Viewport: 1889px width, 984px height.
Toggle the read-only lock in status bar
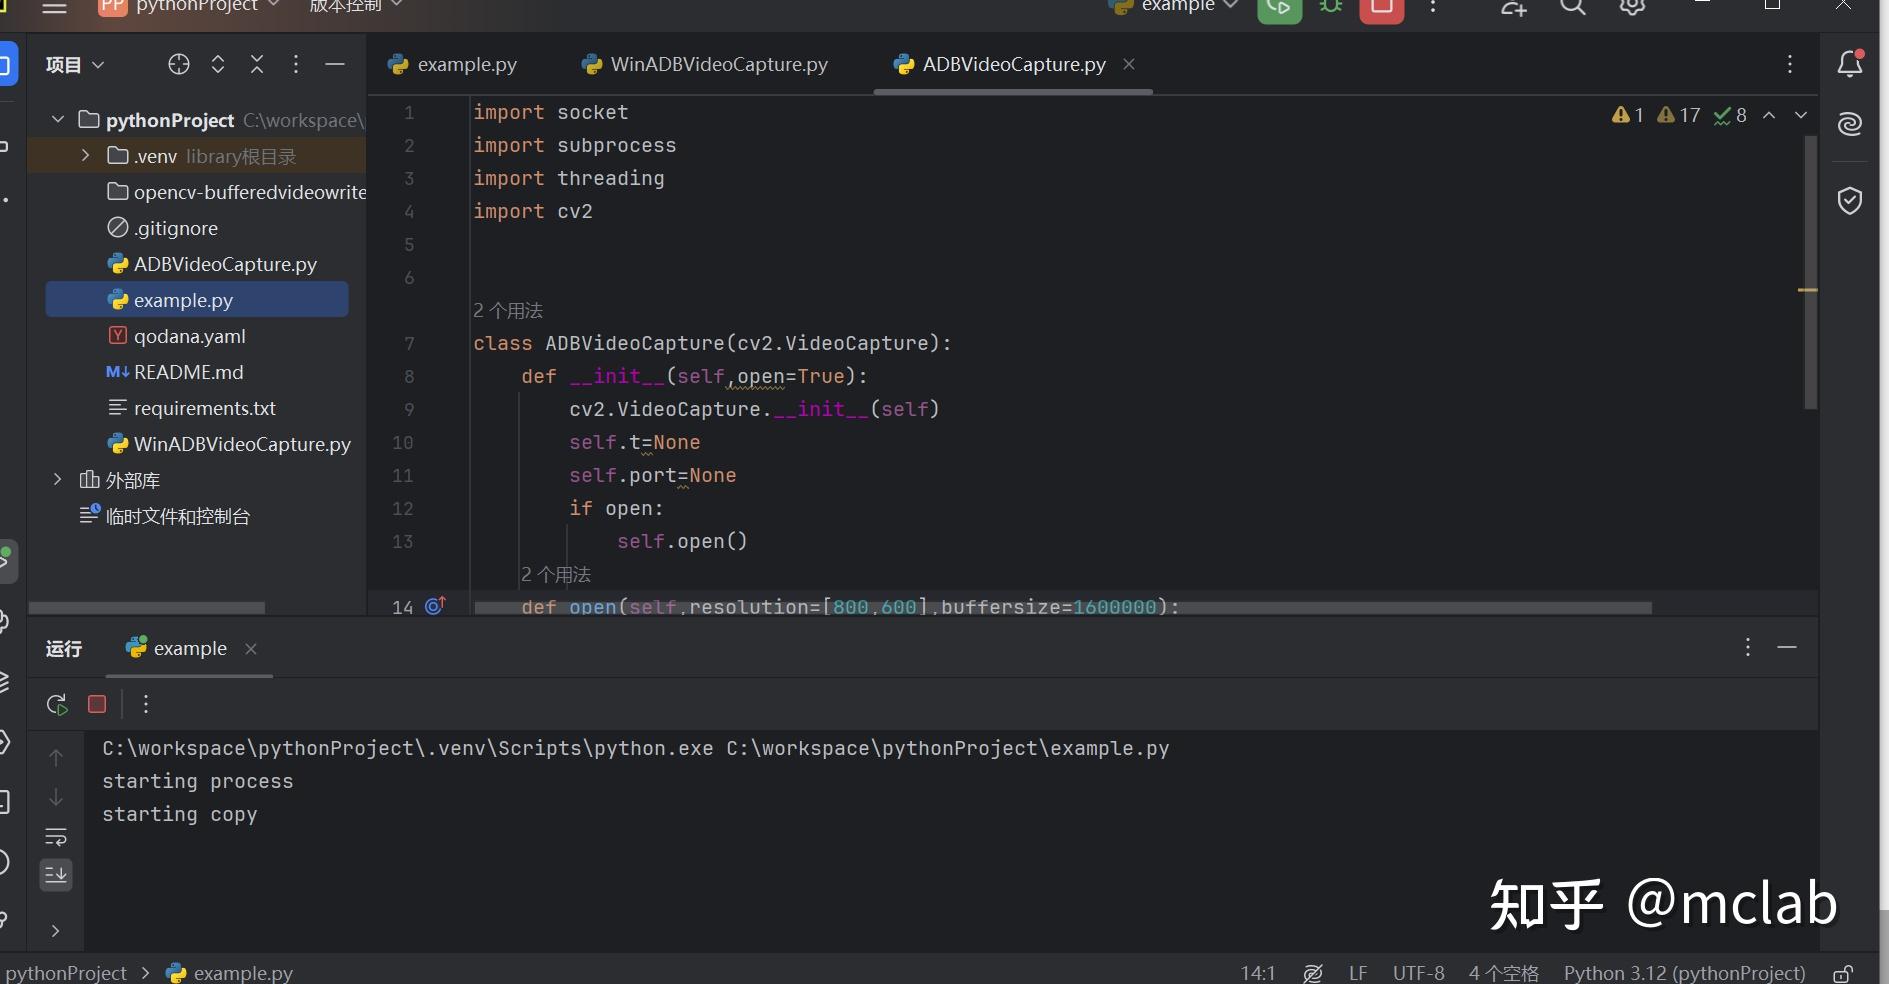[x=1843, y=973]
